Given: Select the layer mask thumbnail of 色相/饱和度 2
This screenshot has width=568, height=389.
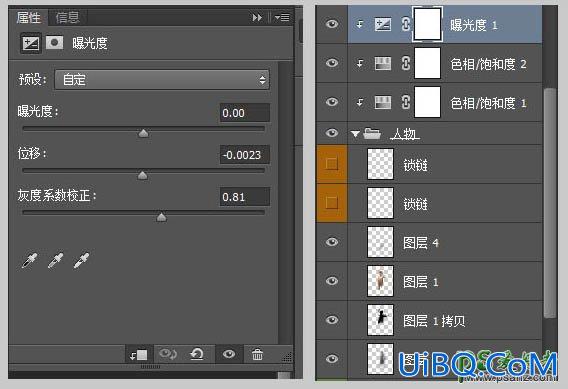Looking at the screenshot, I should pos(427,63).
